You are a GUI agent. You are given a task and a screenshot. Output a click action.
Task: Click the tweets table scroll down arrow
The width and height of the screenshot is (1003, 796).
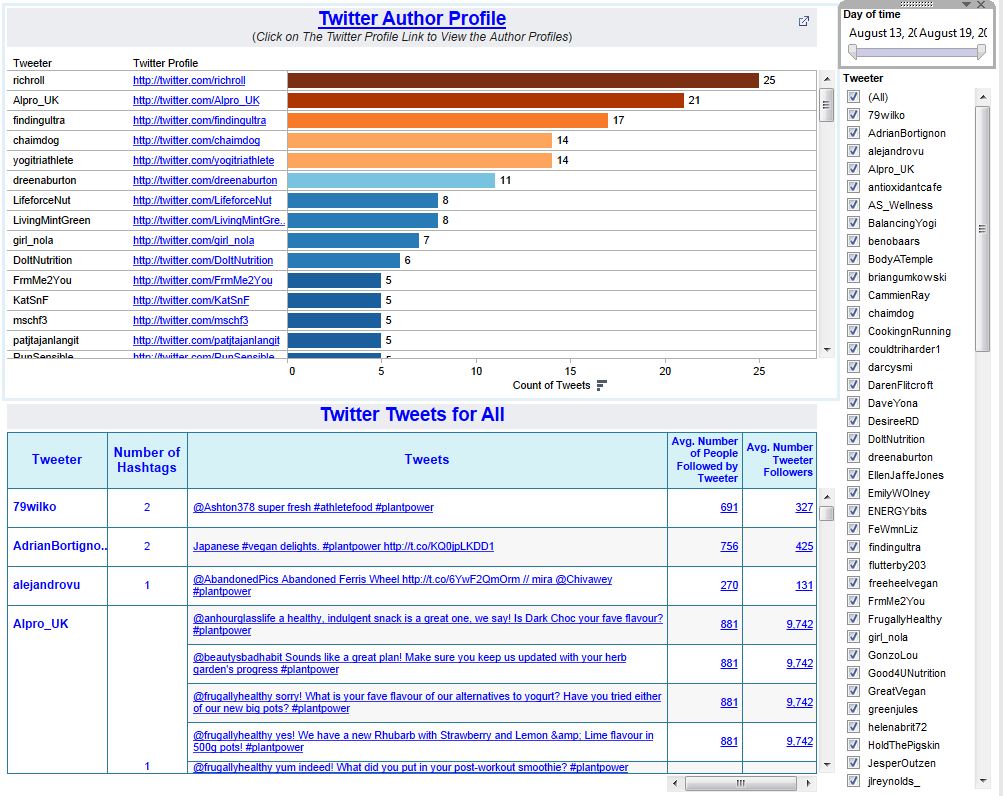[x=826, y=765]
